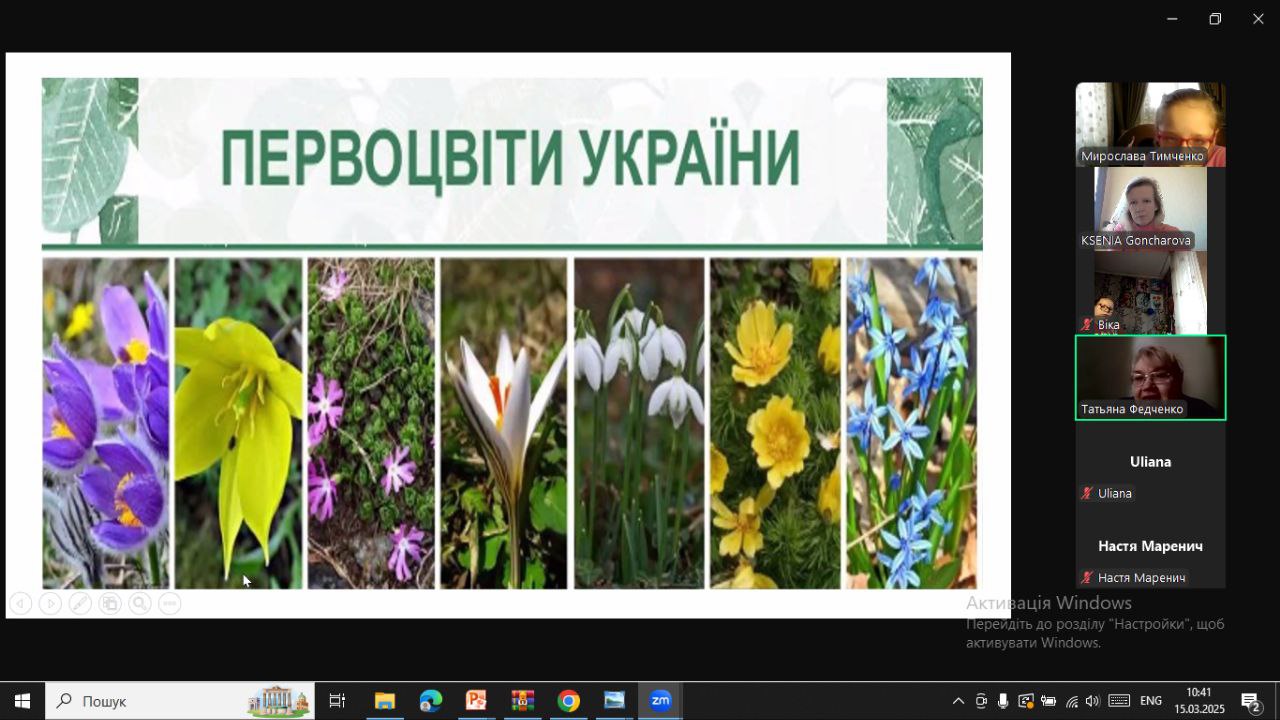Screen dimensions: 1280x720
Task: Open Zoom from the taskbar
Action: (x=660, y=701)
